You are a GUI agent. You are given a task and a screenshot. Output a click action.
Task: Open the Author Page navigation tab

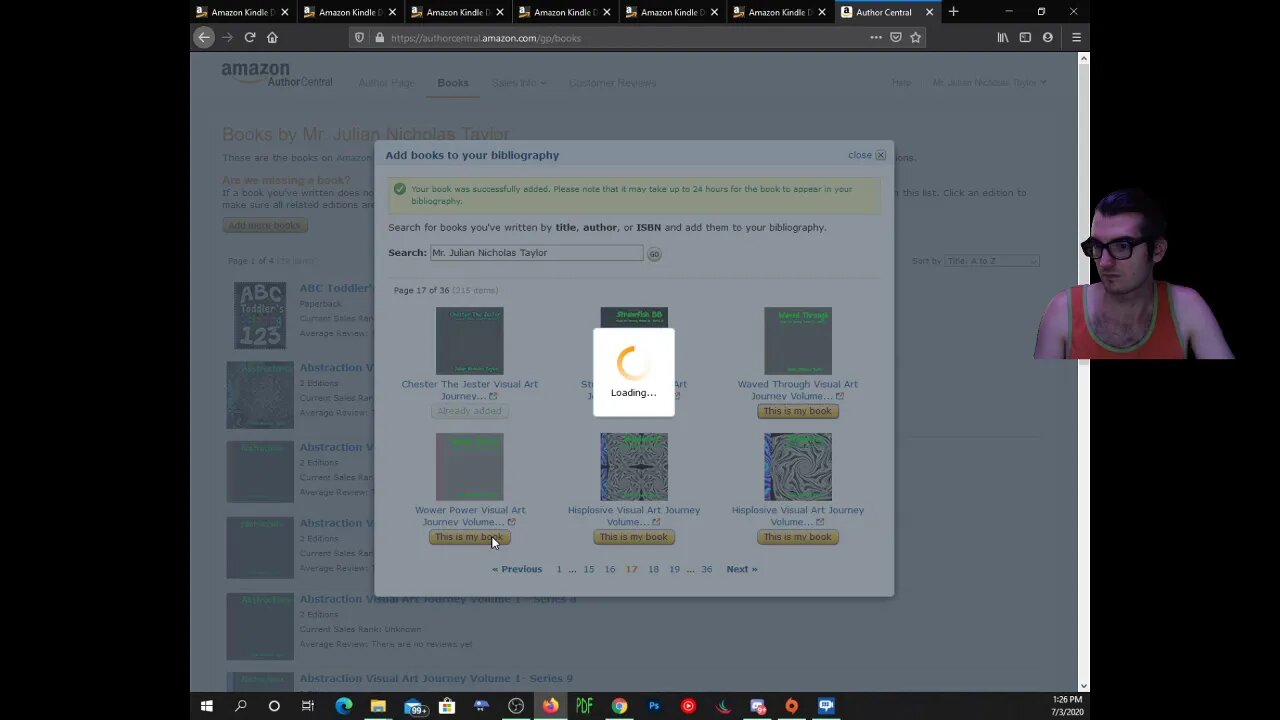[x=386, y=83]
